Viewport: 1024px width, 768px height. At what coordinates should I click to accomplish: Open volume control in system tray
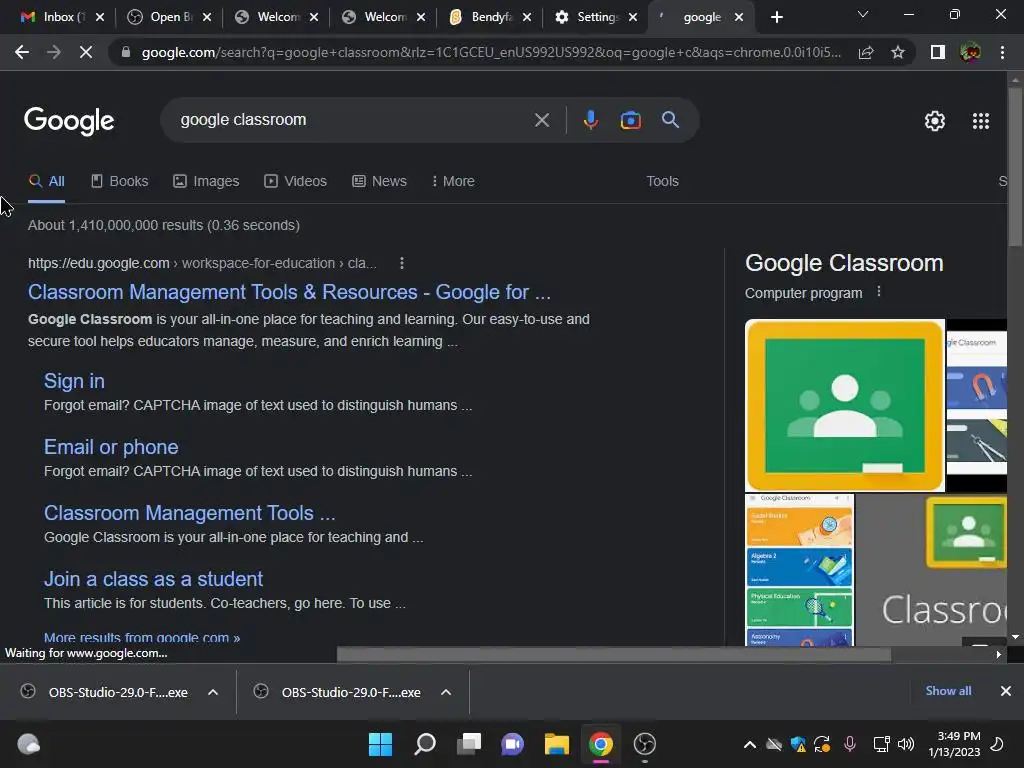906,744
